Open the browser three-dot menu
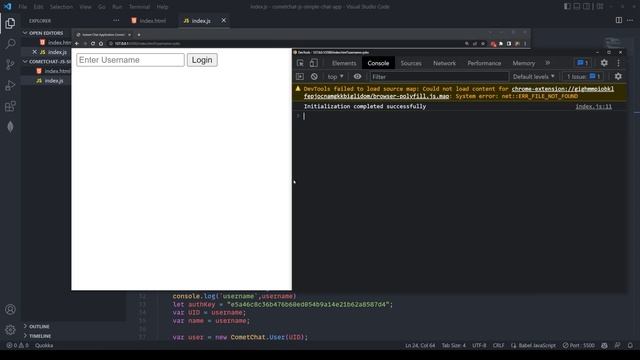 point(525,44)
